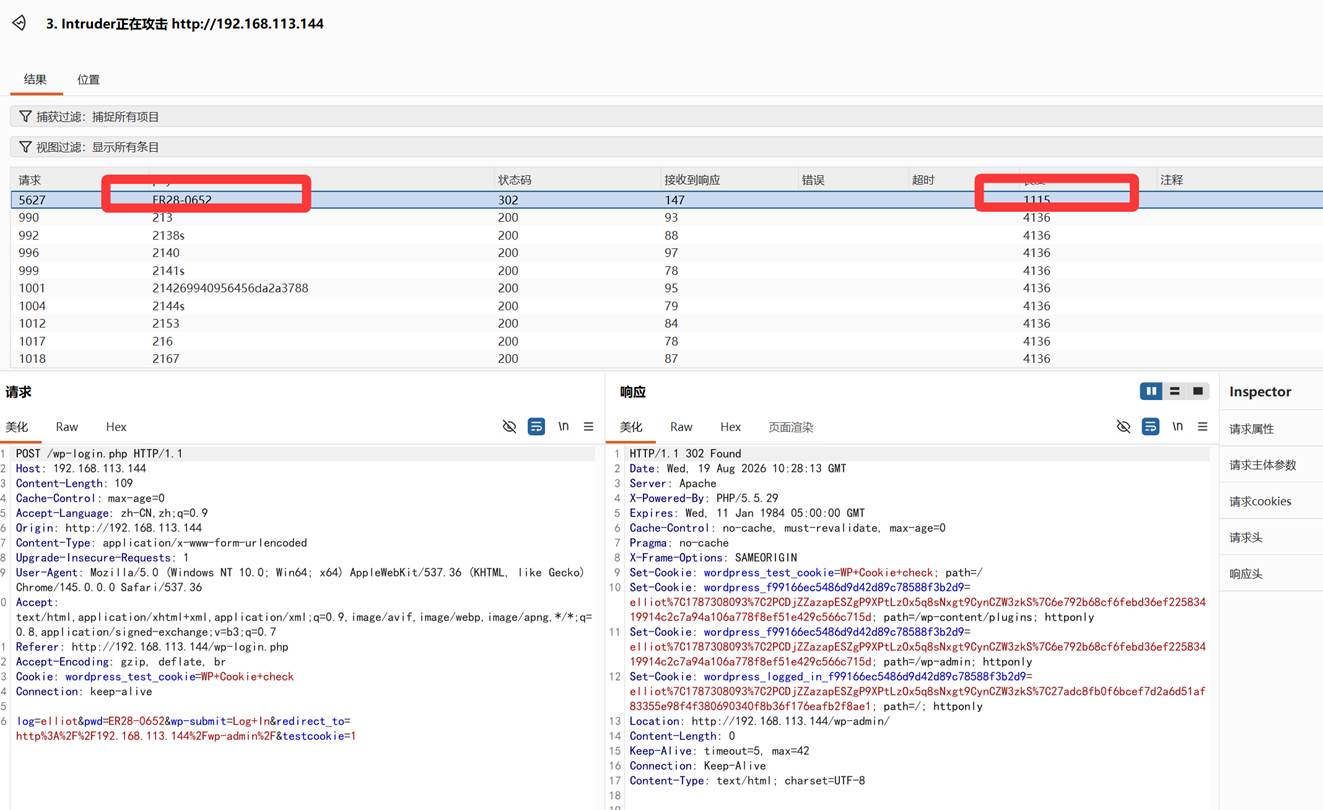Click the Referer header line in request

(x=152, y=647)
